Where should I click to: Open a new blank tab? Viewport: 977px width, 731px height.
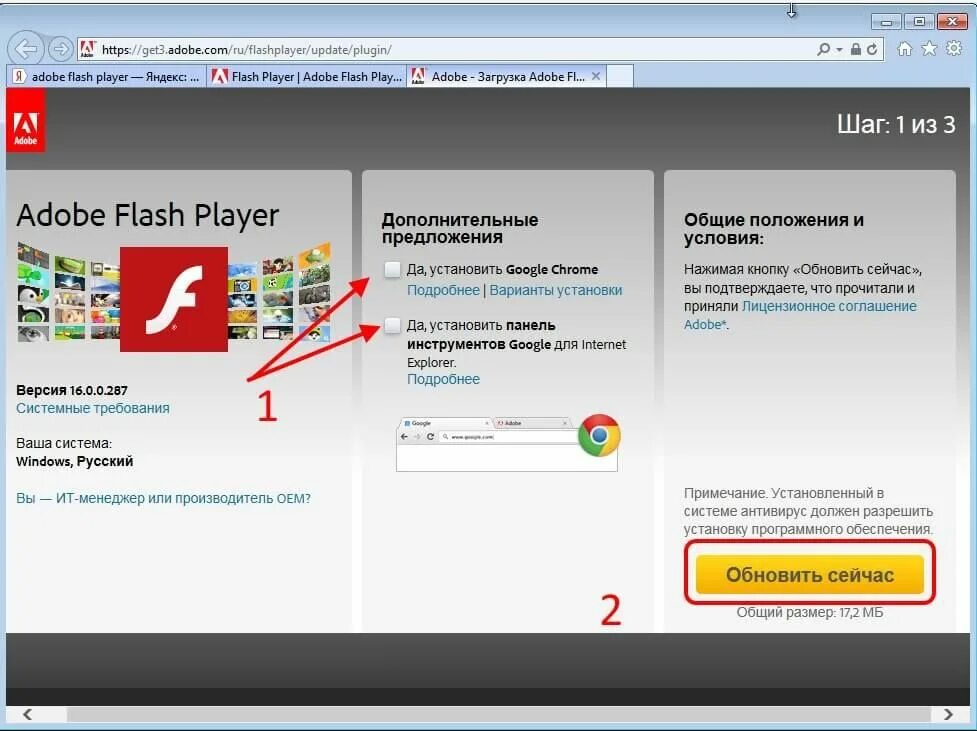click(x=620, y=76)
